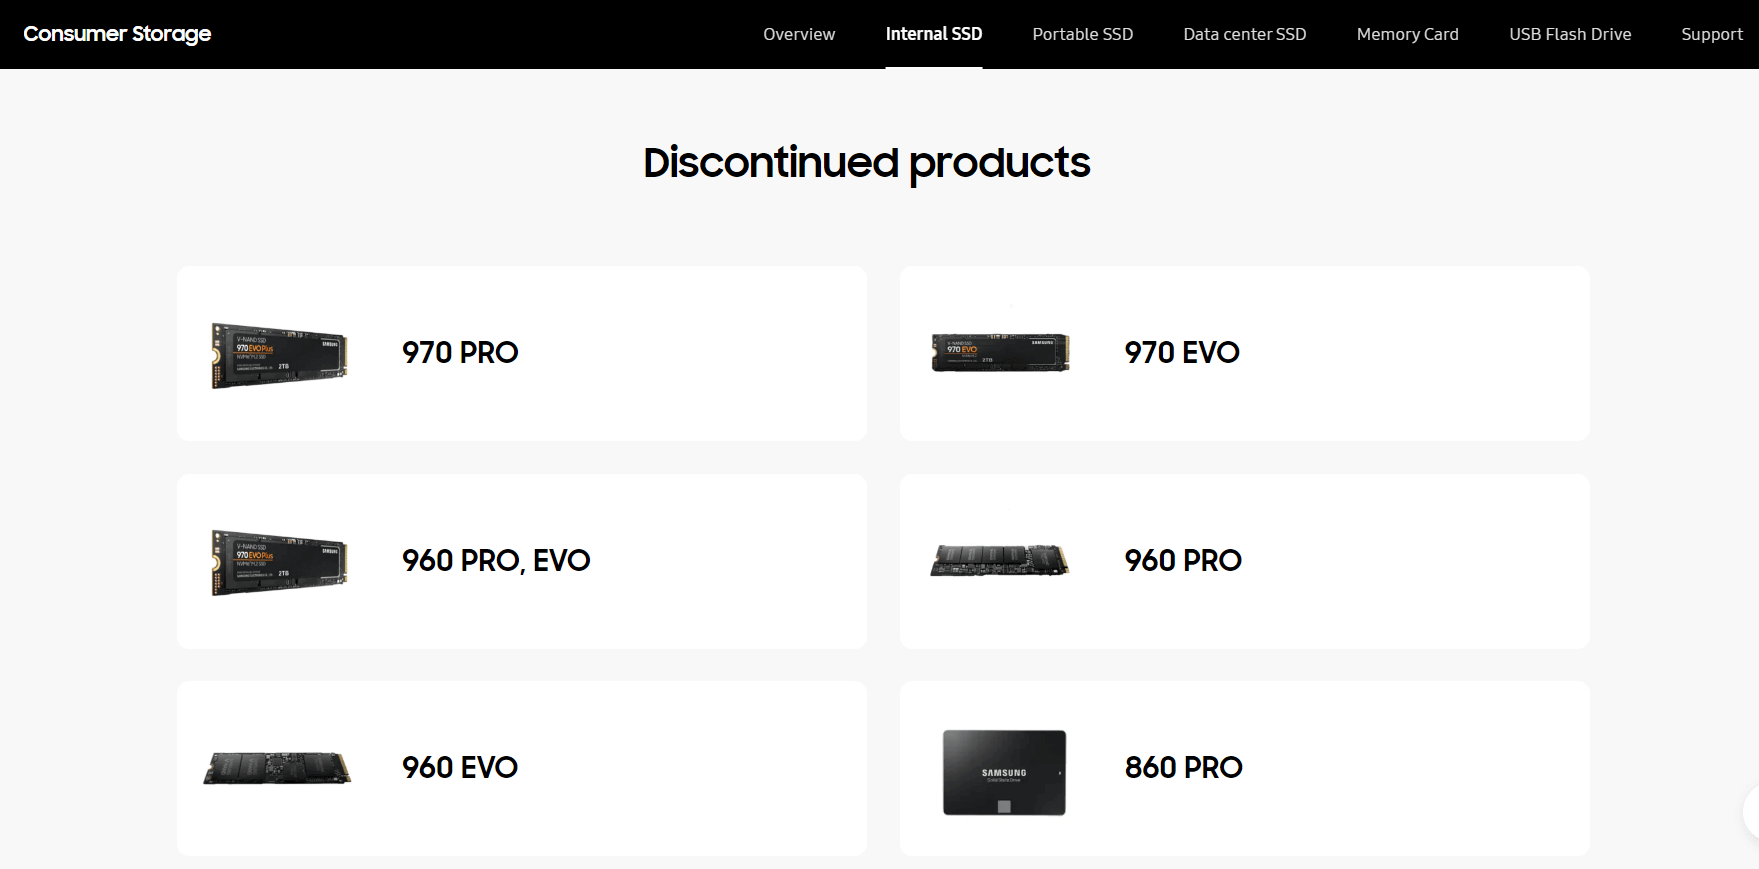Select the 960 EVO title
Viewport: 1759px width, 869px height.
pos(460,768)
